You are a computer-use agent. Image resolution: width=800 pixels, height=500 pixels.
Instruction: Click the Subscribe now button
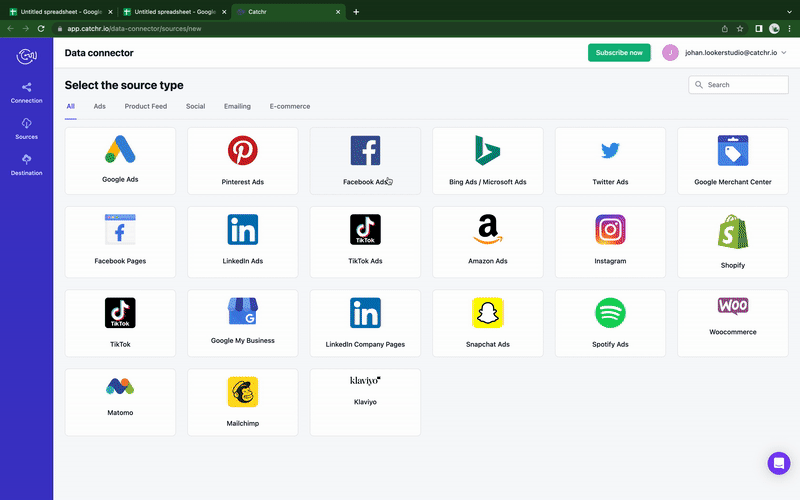pyautogui.click(x=619, y=53)
